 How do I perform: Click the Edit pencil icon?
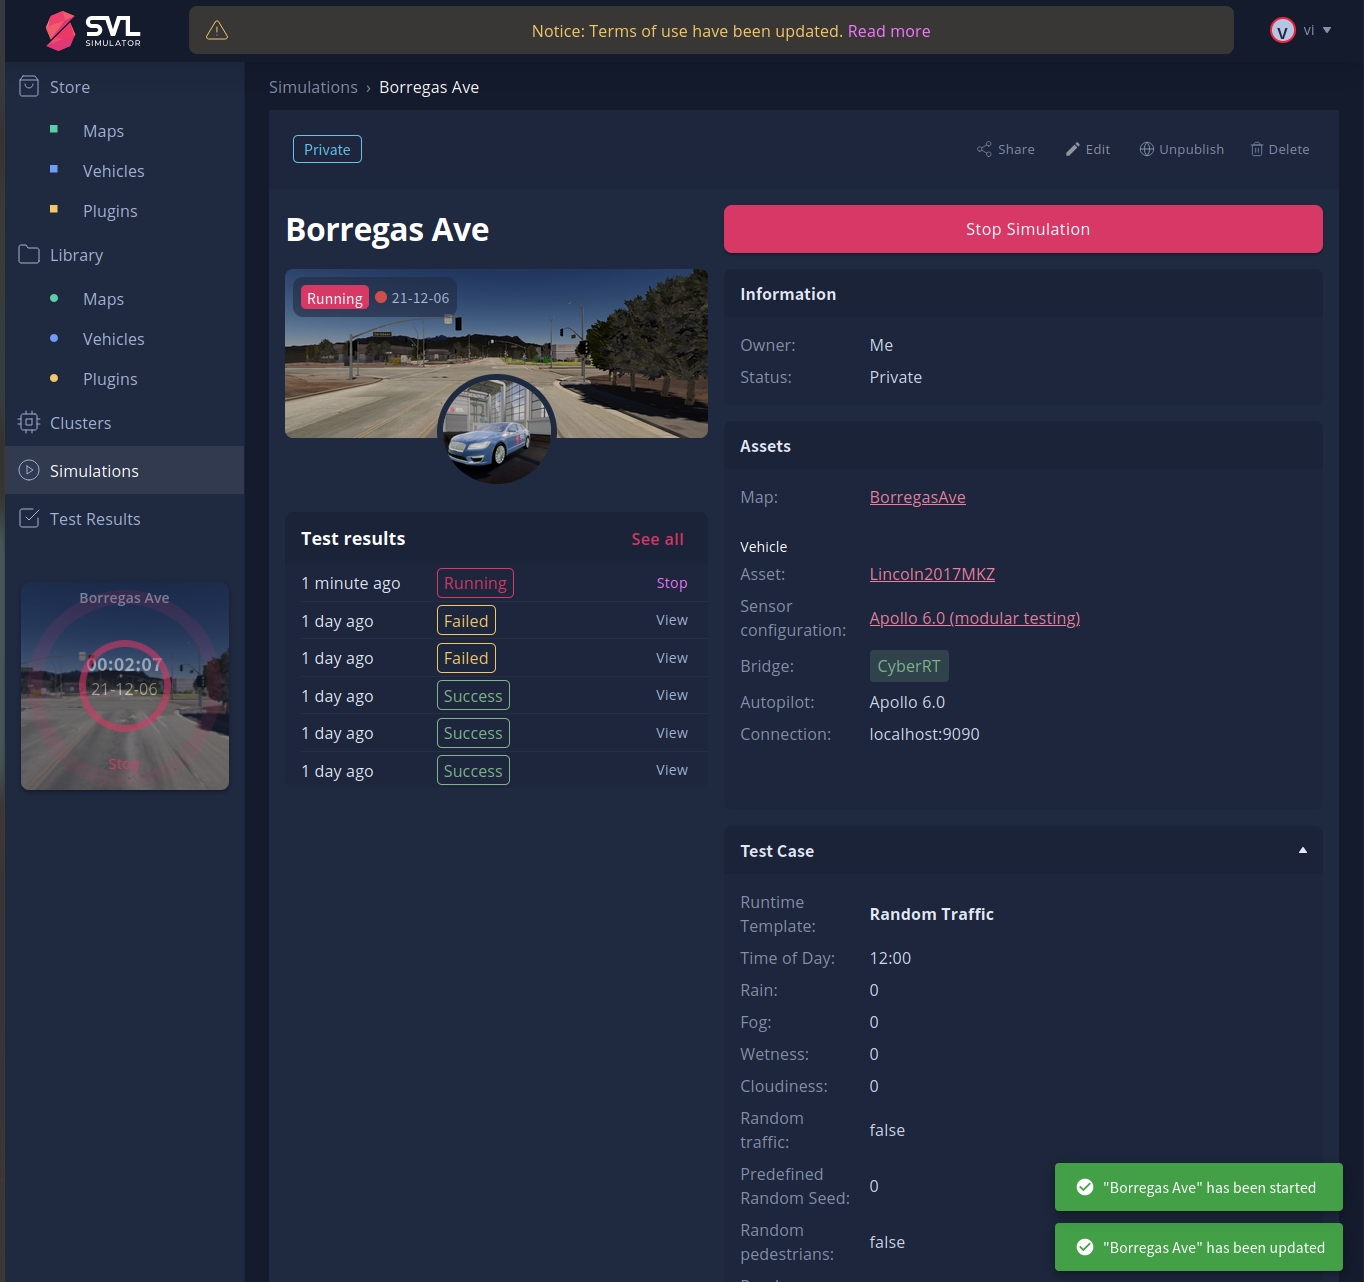point(1072,149)
